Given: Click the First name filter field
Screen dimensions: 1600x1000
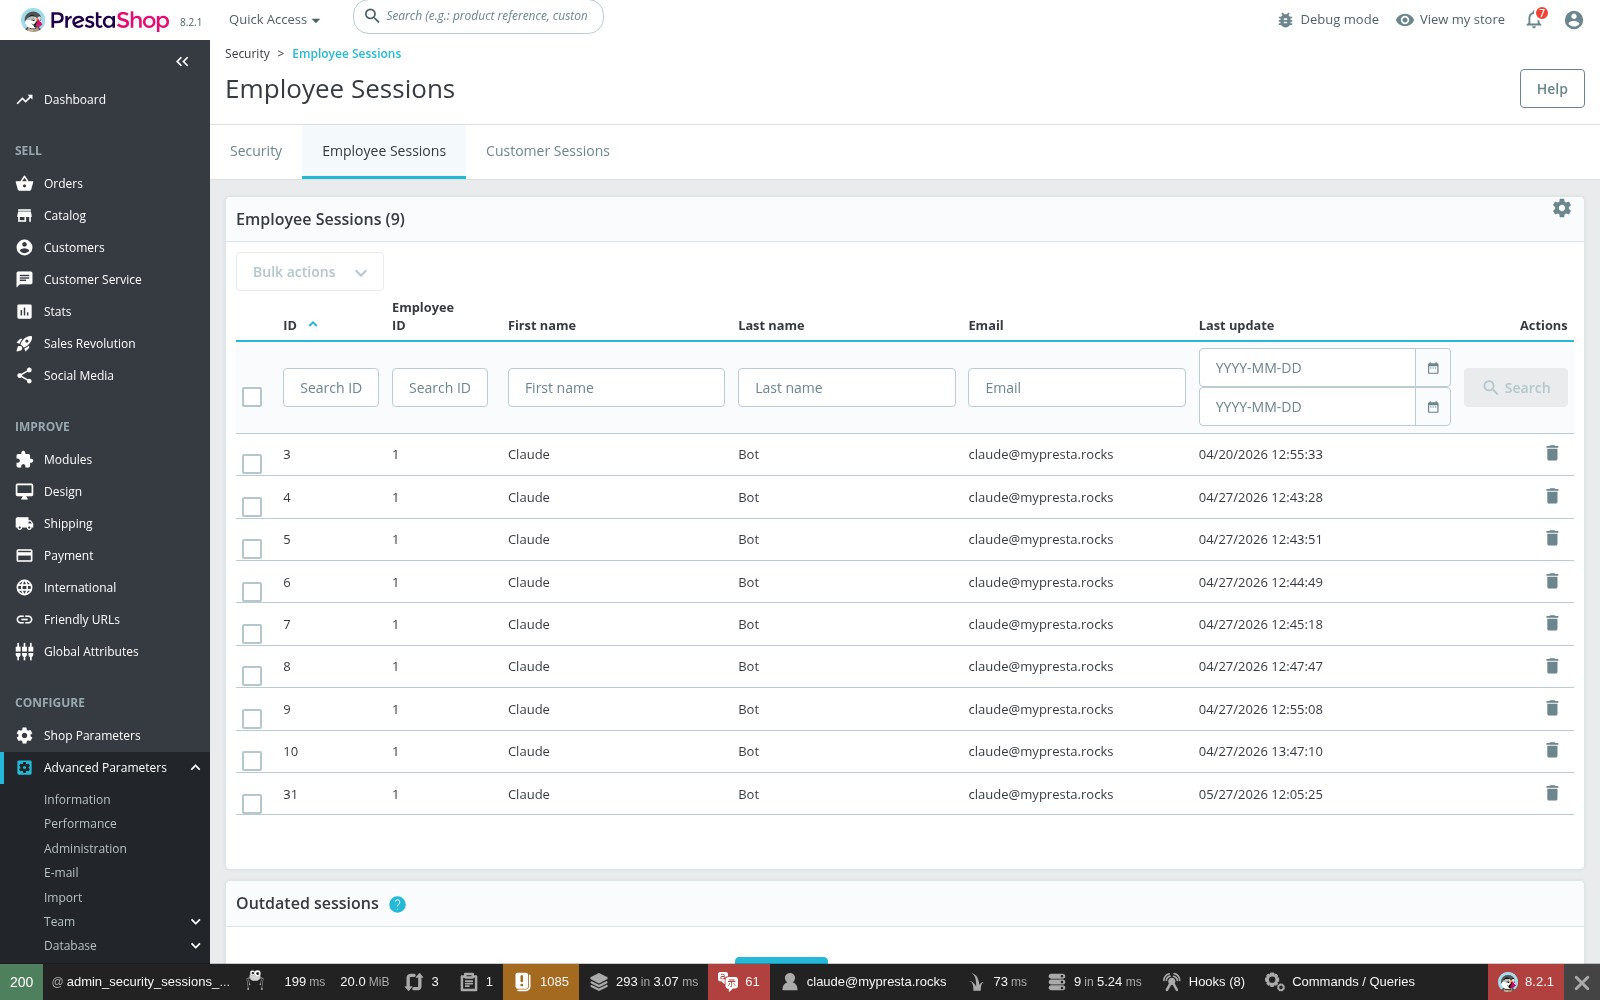Looking at the screenshot, I should [616, 388].
